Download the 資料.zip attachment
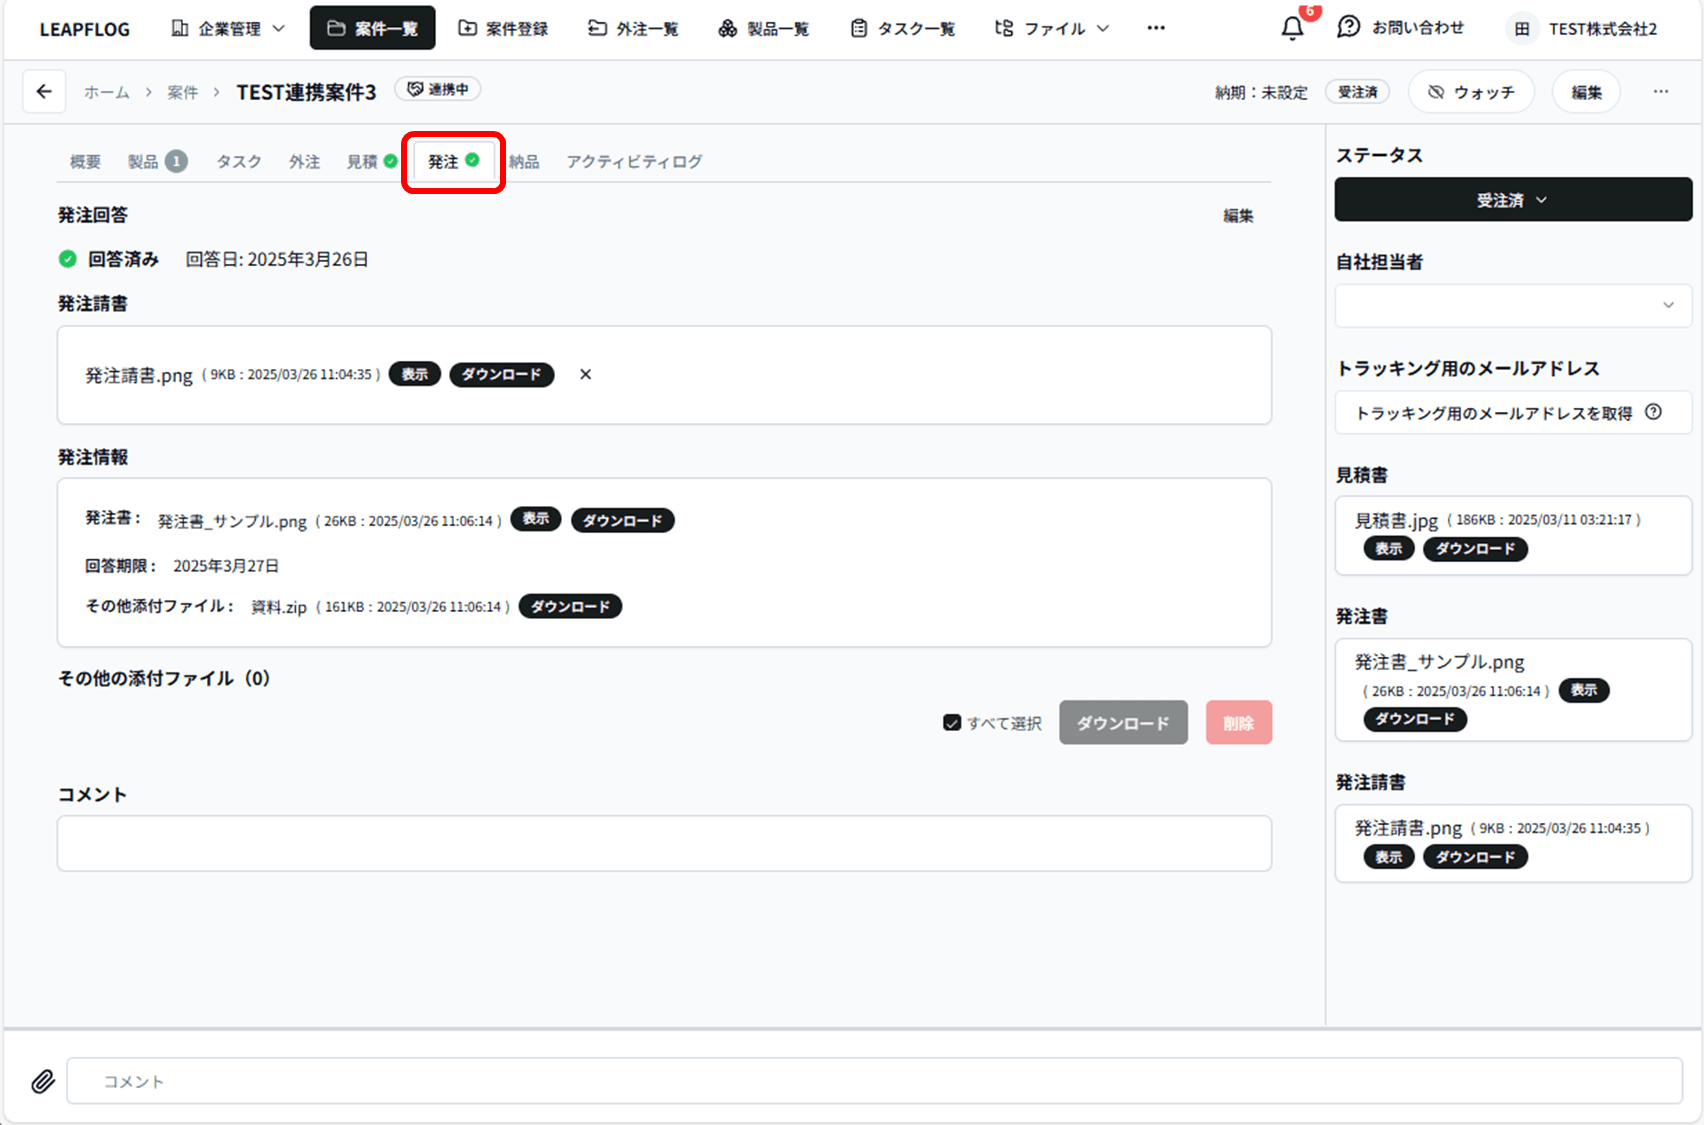The width and height of the screenshot is (1704, 1125). (570, 607)
